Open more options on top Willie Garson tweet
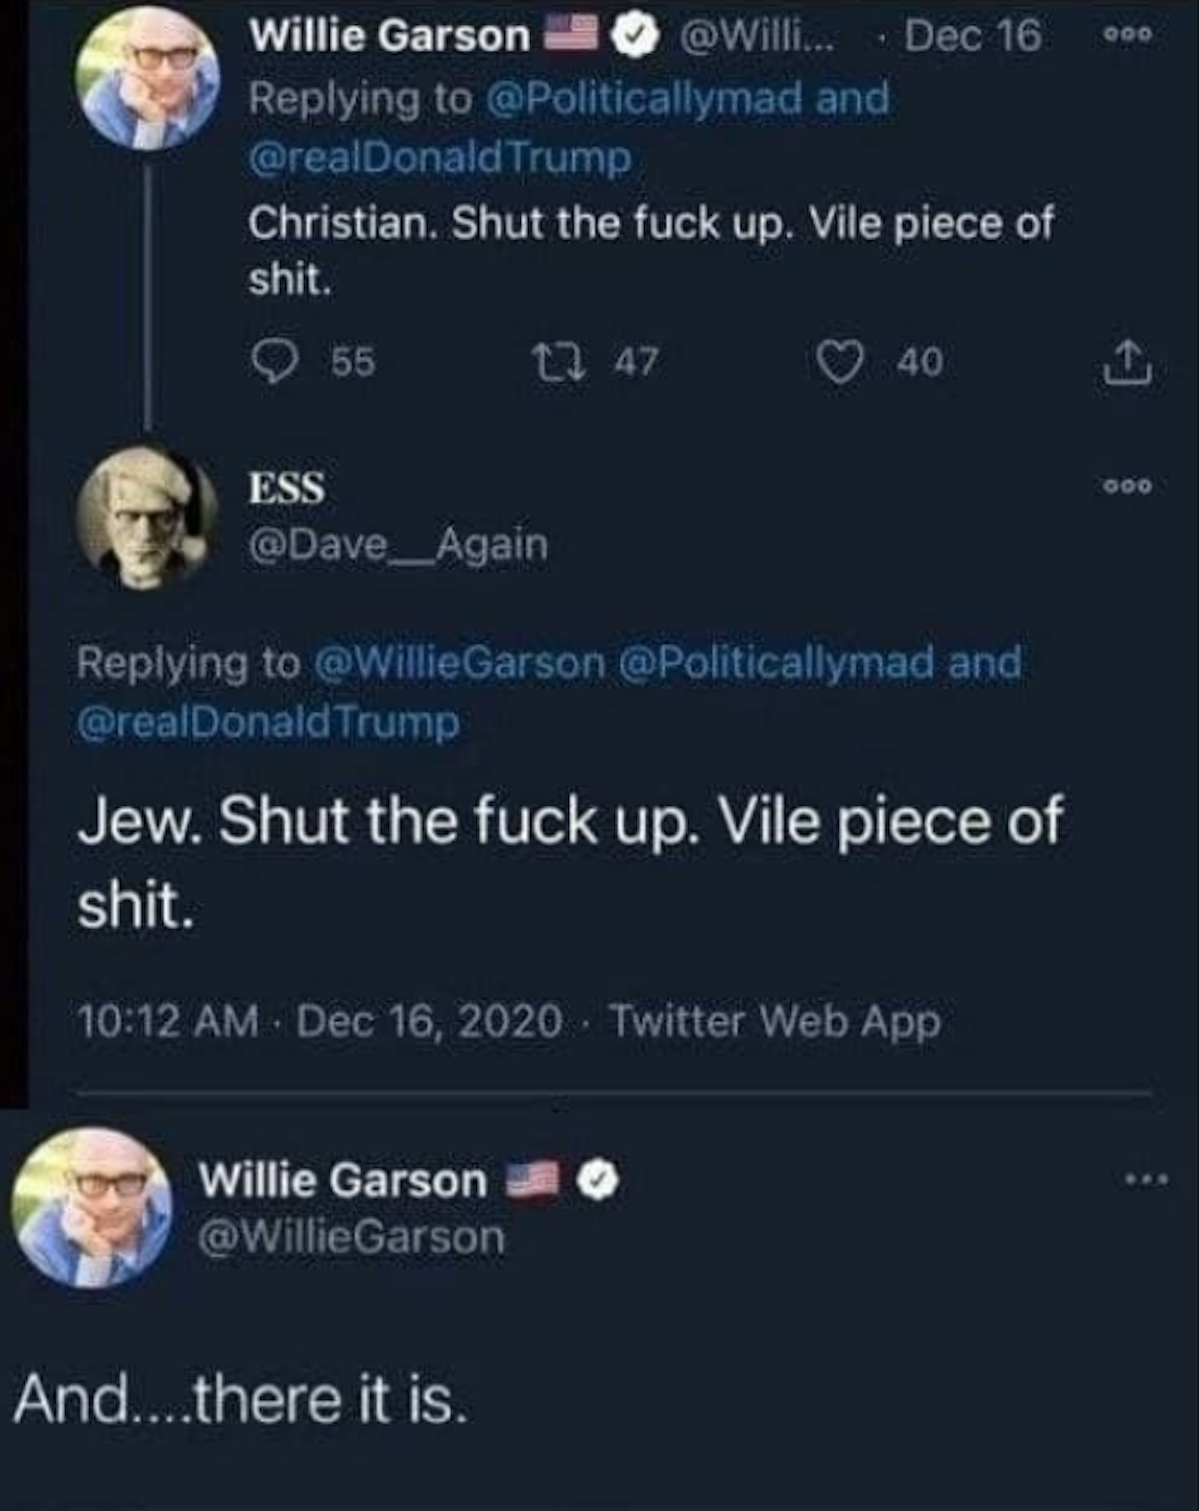The width and height of the screenshot is (1199, 1511). coord(1128,35)
